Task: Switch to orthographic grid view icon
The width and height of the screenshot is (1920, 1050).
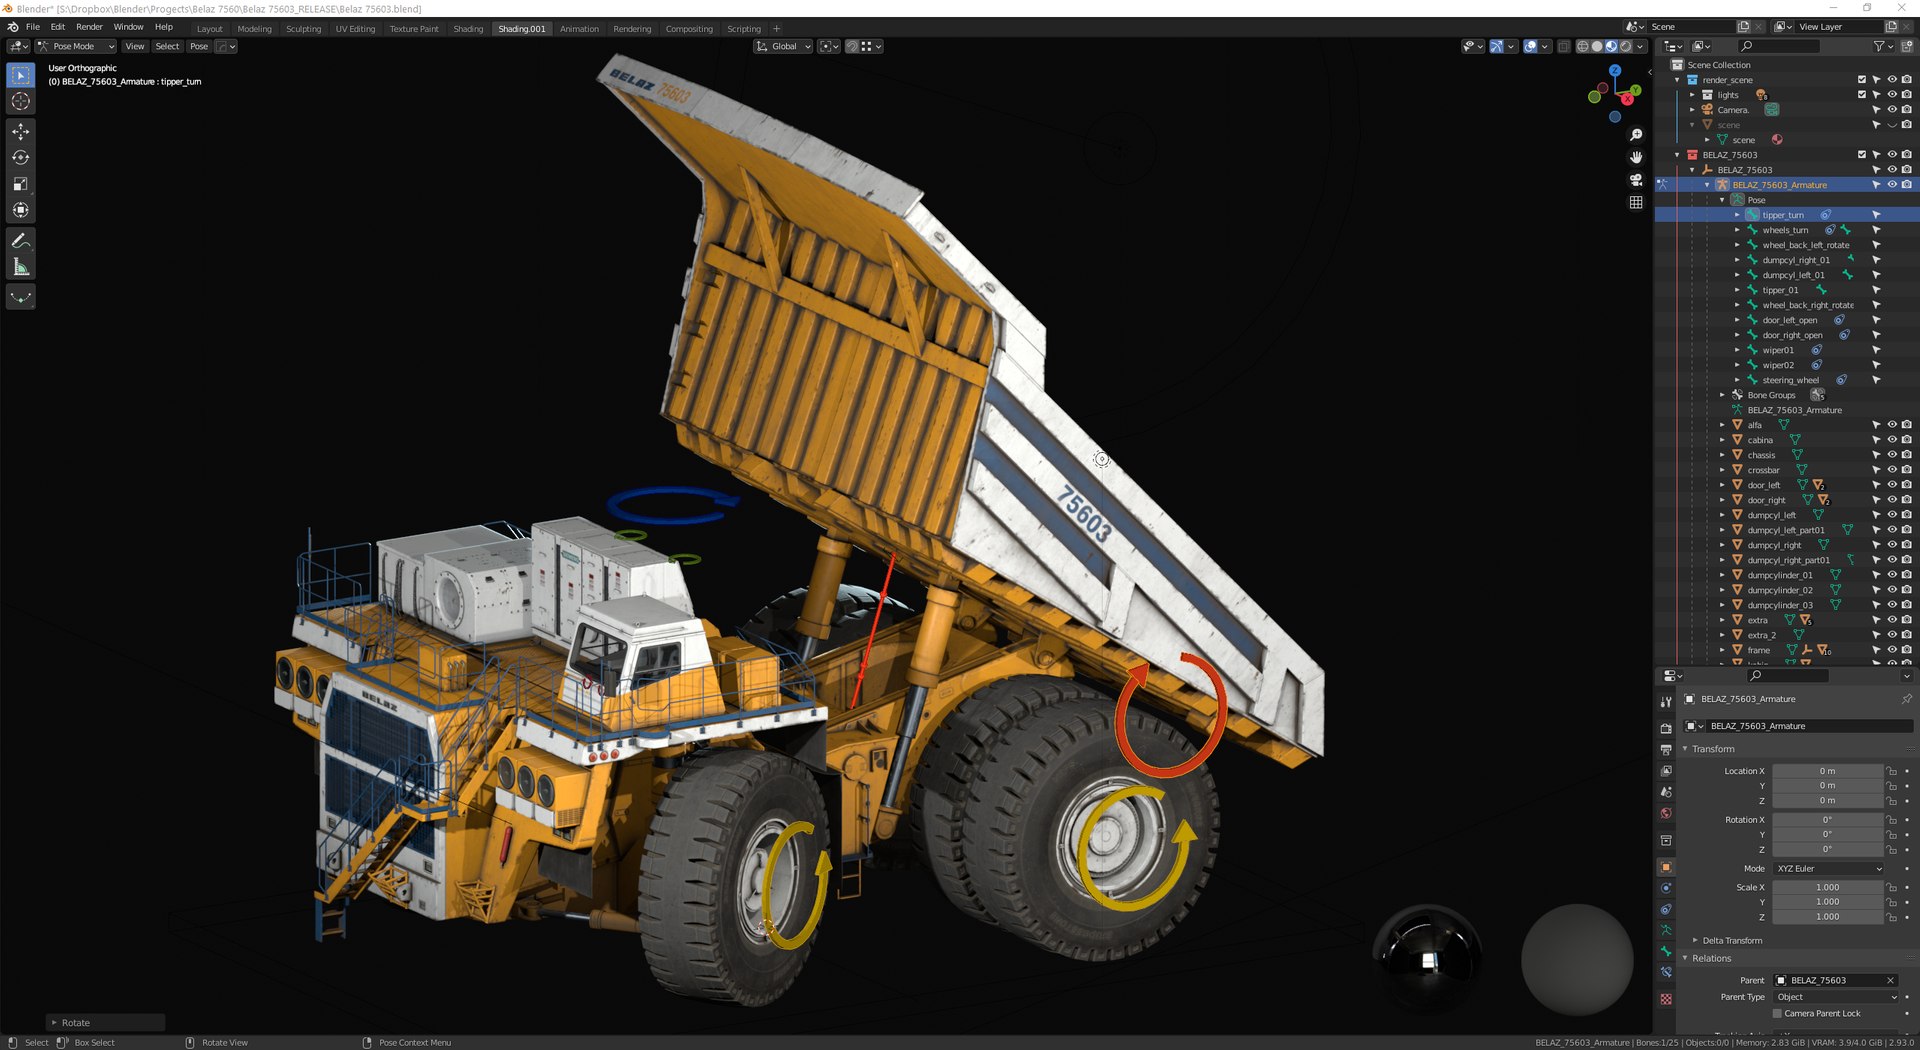Action: (1636, 202)
